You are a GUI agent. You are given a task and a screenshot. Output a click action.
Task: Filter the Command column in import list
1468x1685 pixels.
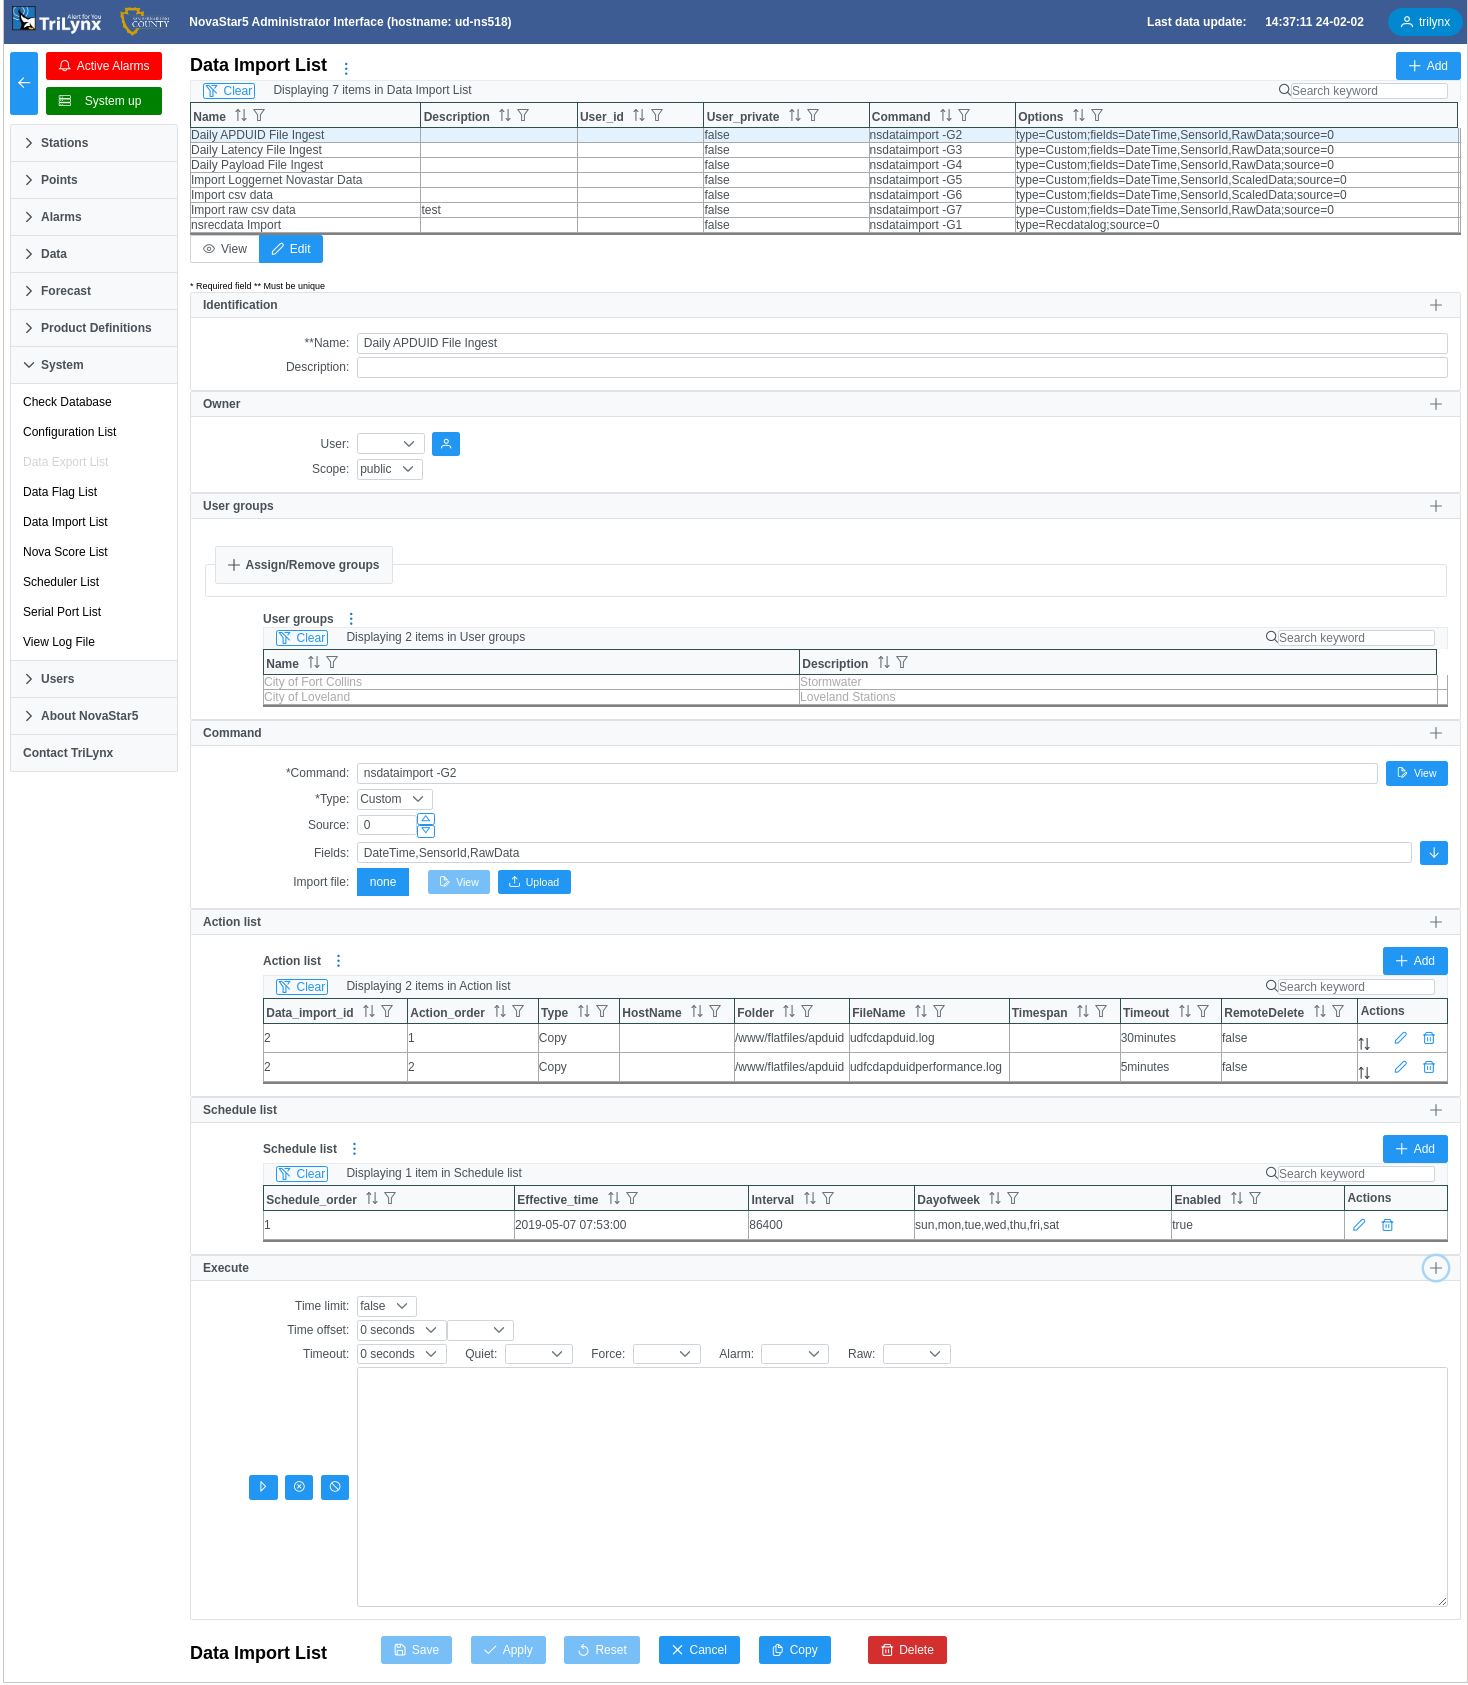point(964,116)
